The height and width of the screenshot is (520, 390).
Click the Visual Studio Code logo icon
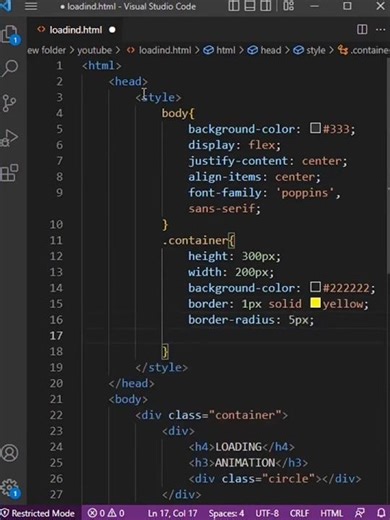6,6
